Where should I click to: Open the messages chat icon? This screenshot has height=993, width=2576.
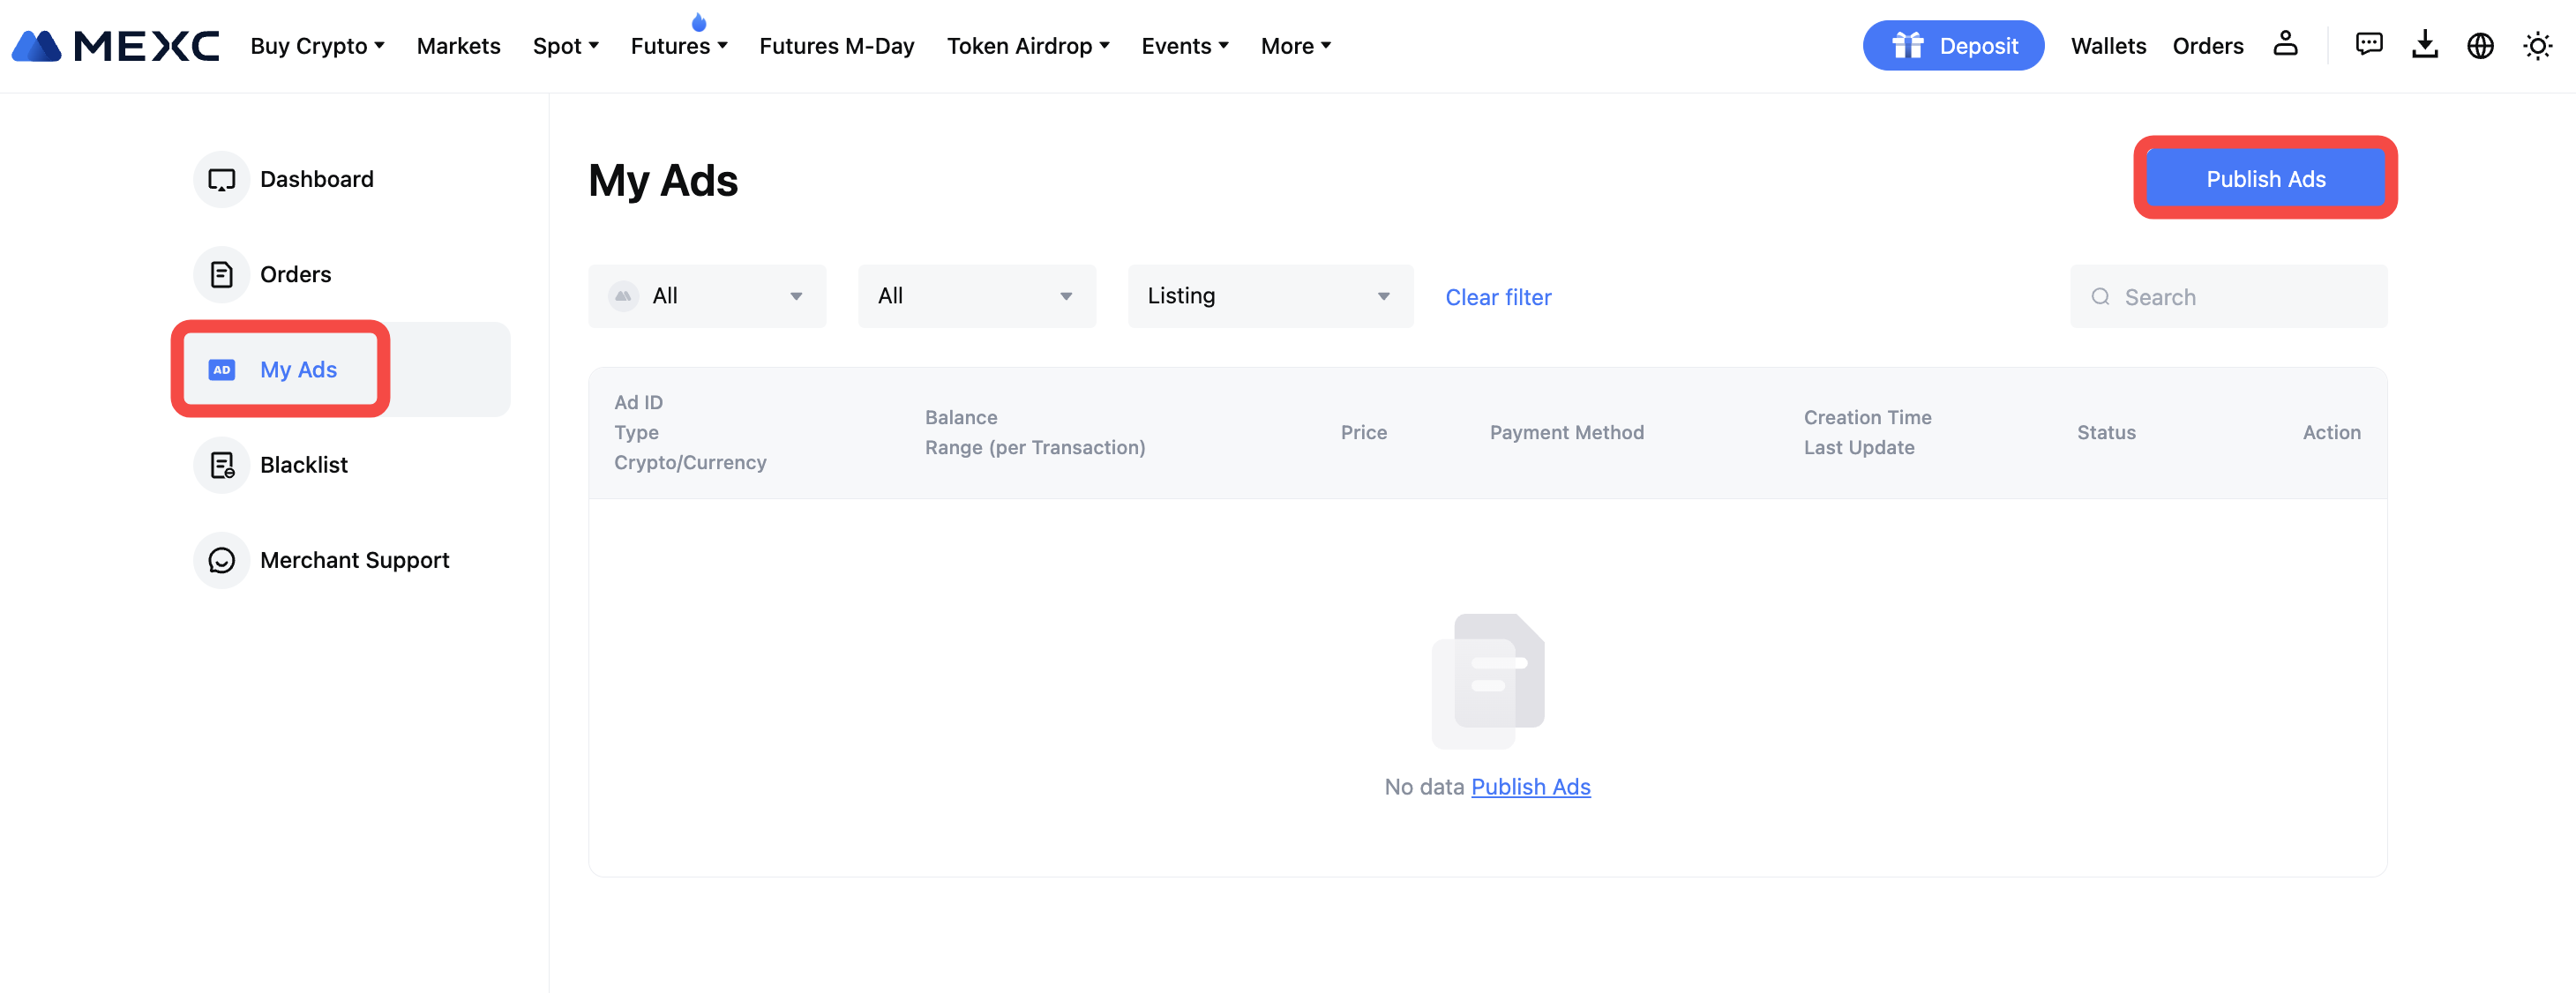pyautogui.click(x=2369, y=45)
